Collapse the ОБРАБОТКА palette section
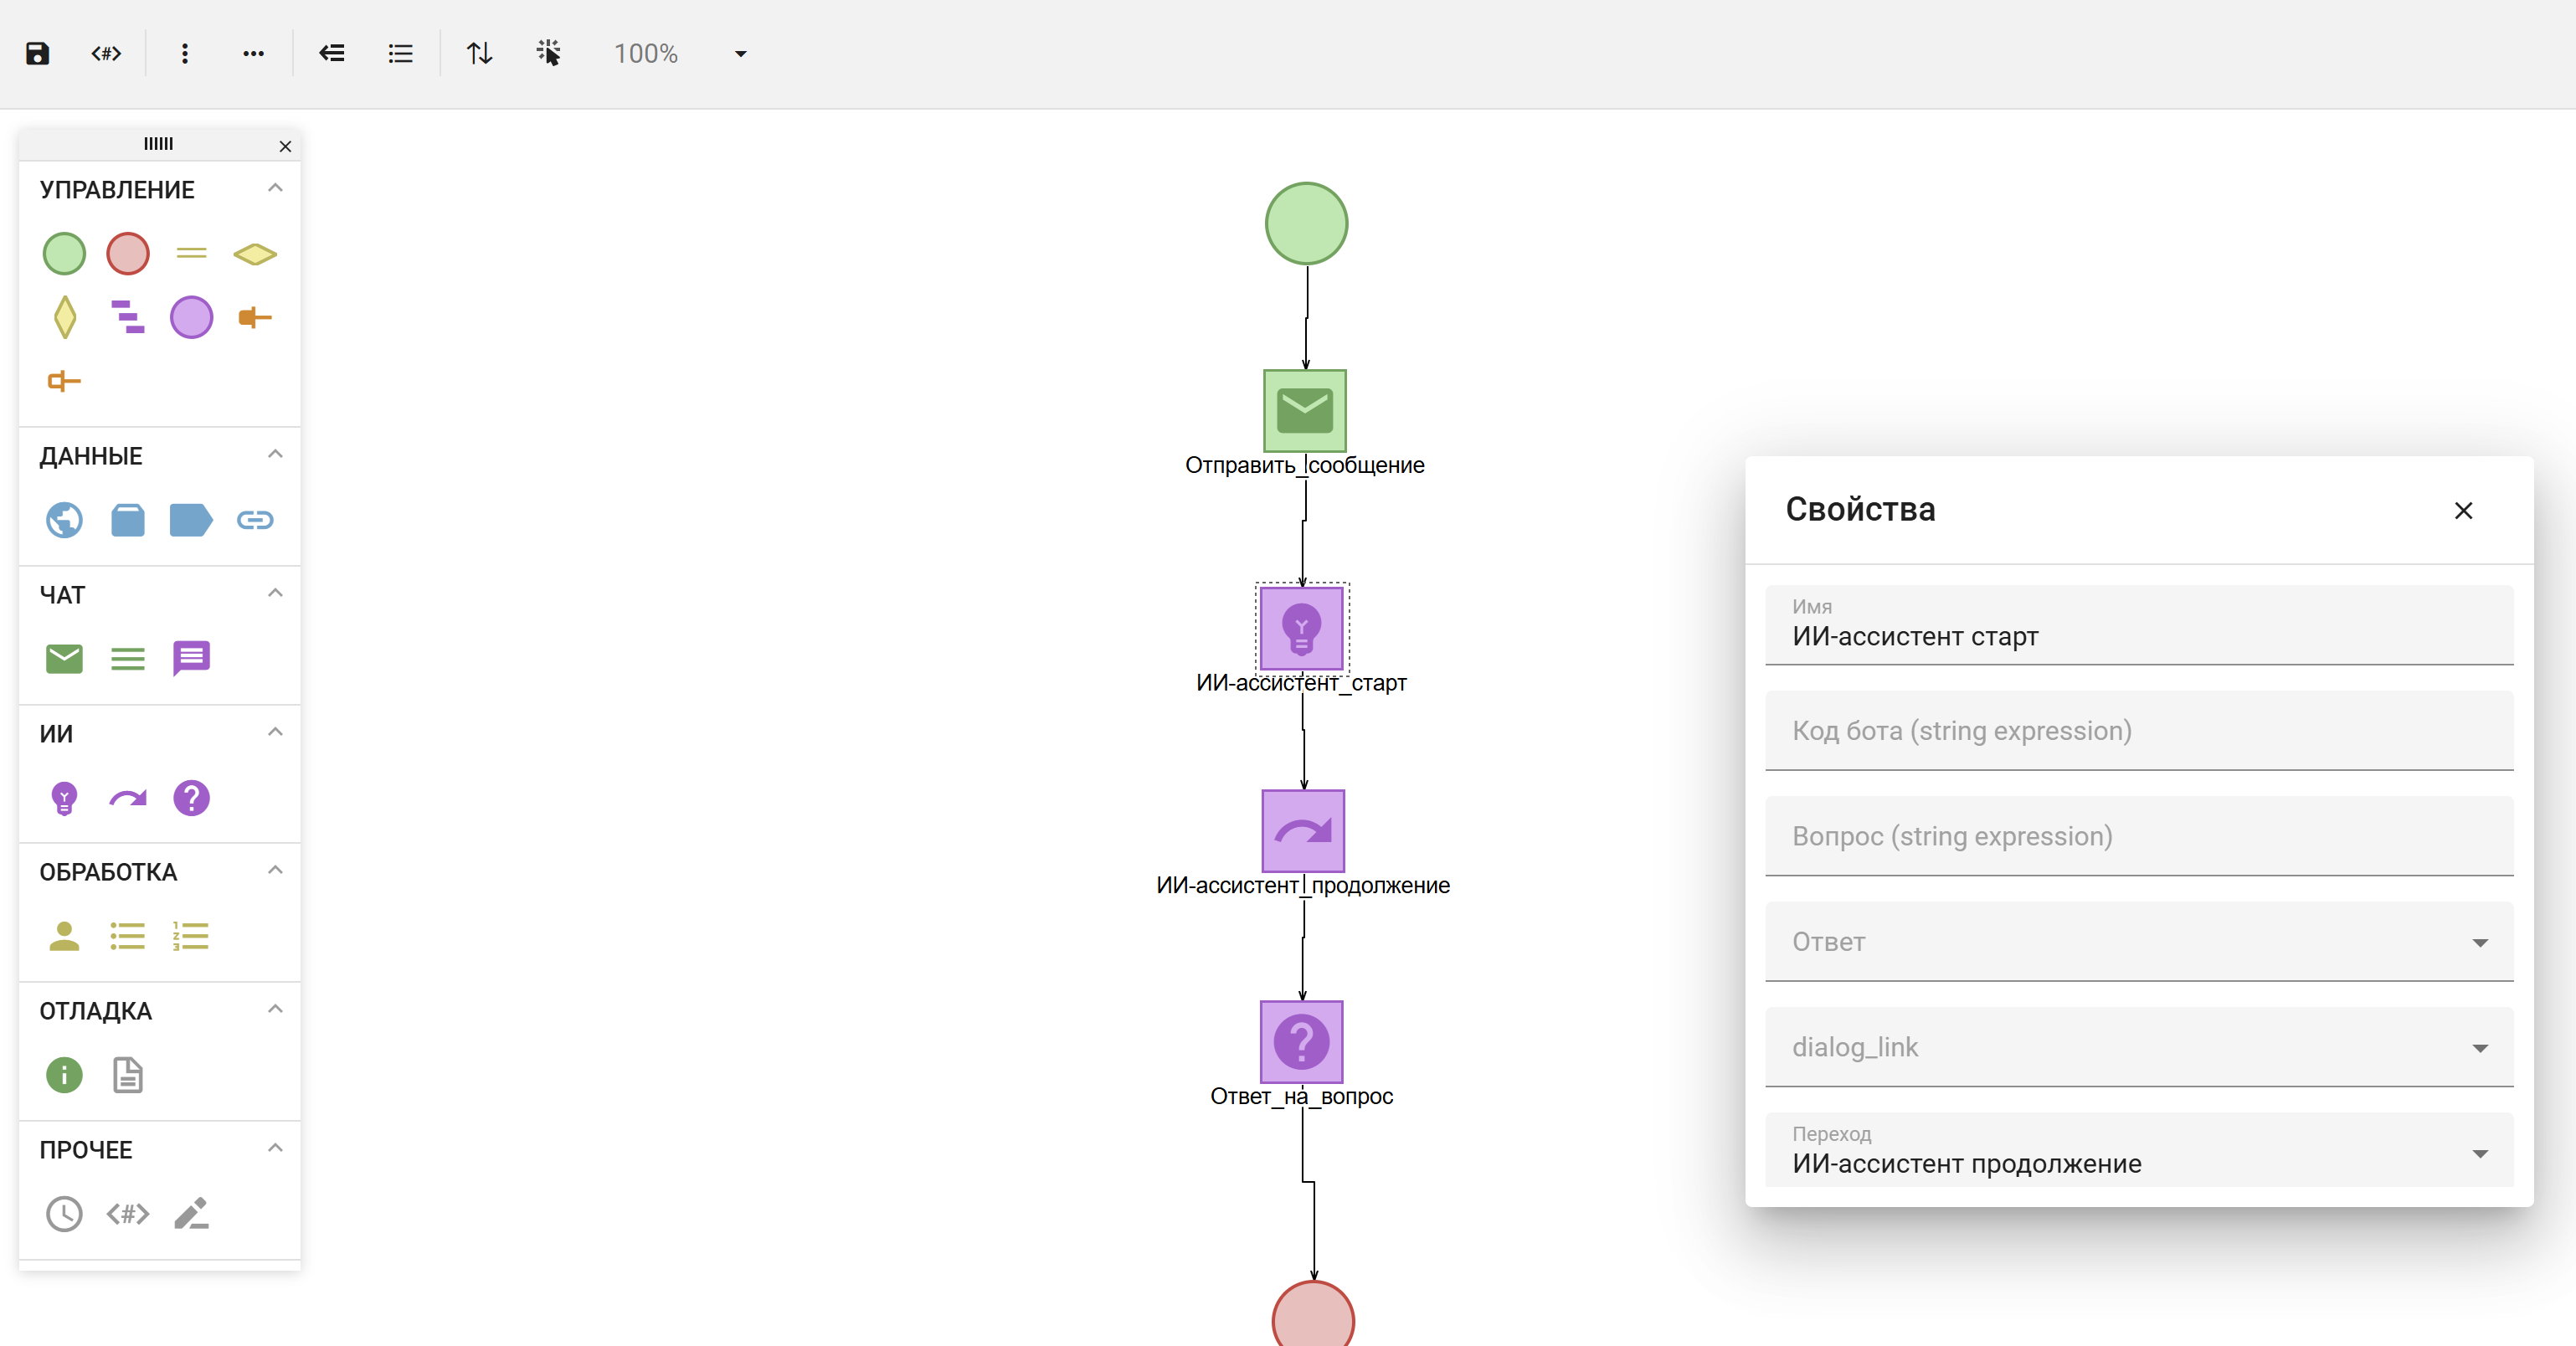Viewport: 2576px width, 1346px height. pos(275,870)
